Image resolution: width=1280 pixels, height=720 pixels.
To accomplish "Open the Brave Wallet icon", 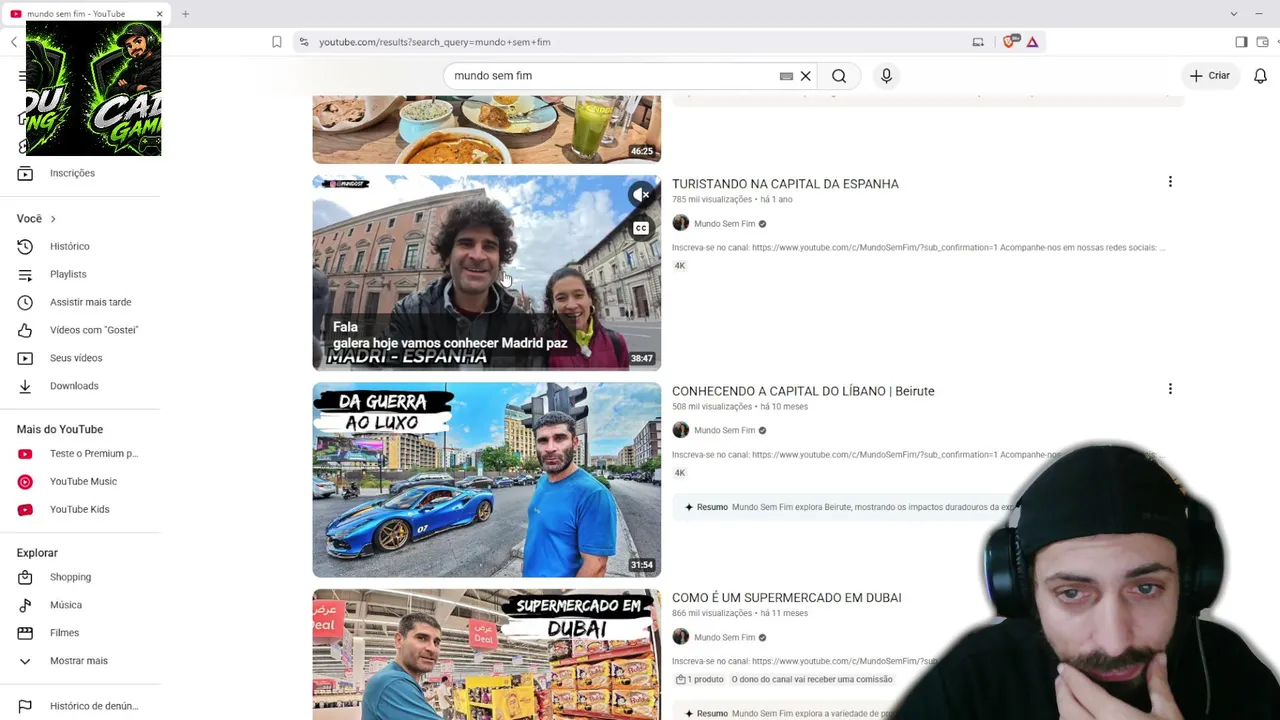I will tap(1263, 42).
